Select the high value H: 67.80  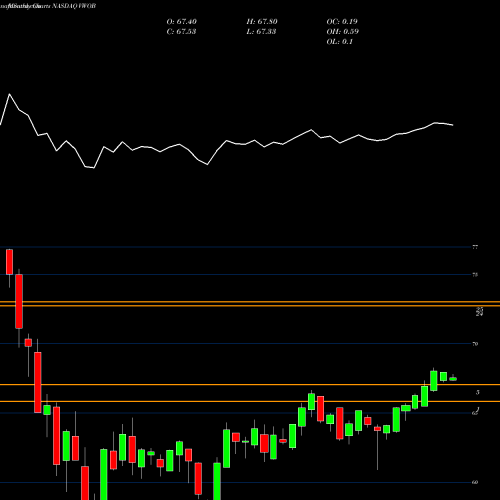[x=262, y=22]
